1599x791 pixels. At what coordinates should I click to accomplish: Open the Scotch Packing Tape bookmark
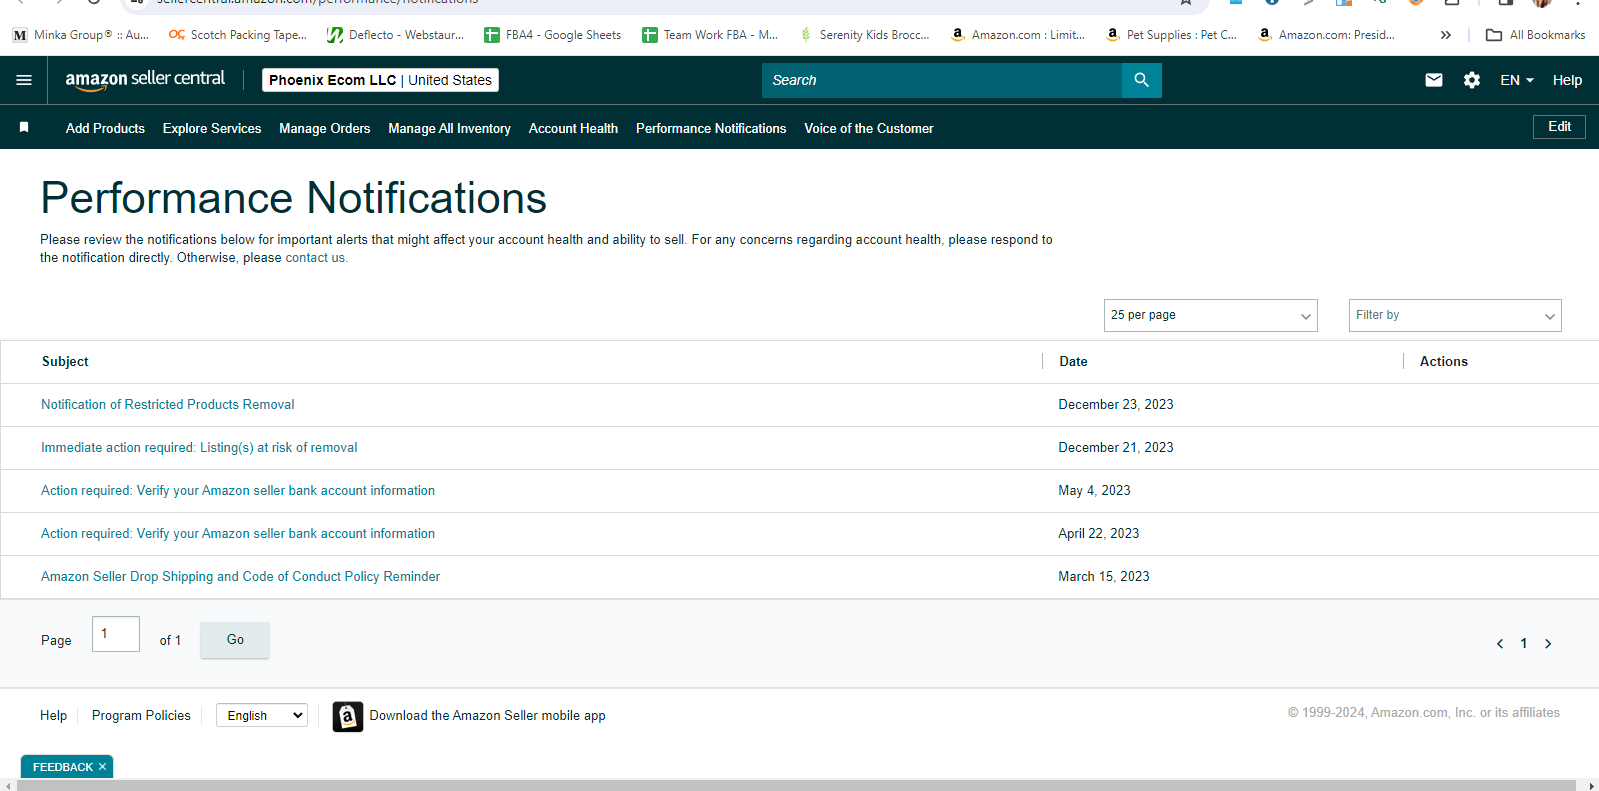pyautogui.click(x=238, y=35)
